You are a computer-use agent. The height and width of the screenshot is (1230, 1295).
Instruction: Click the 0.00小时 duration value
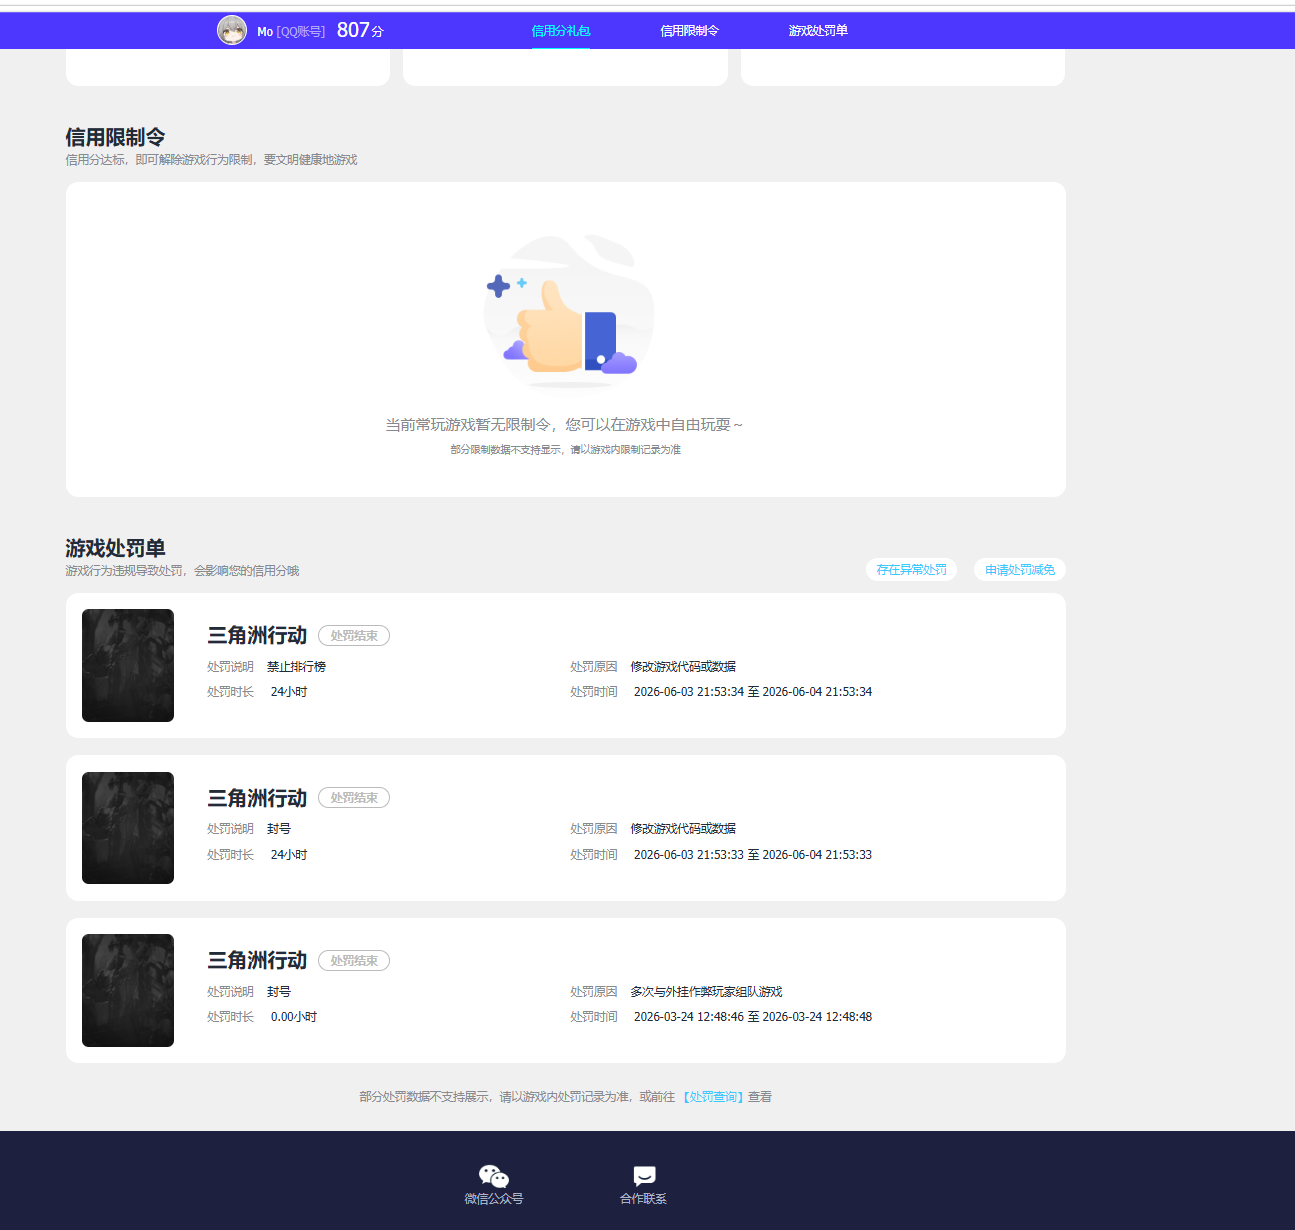(294, 1017)
